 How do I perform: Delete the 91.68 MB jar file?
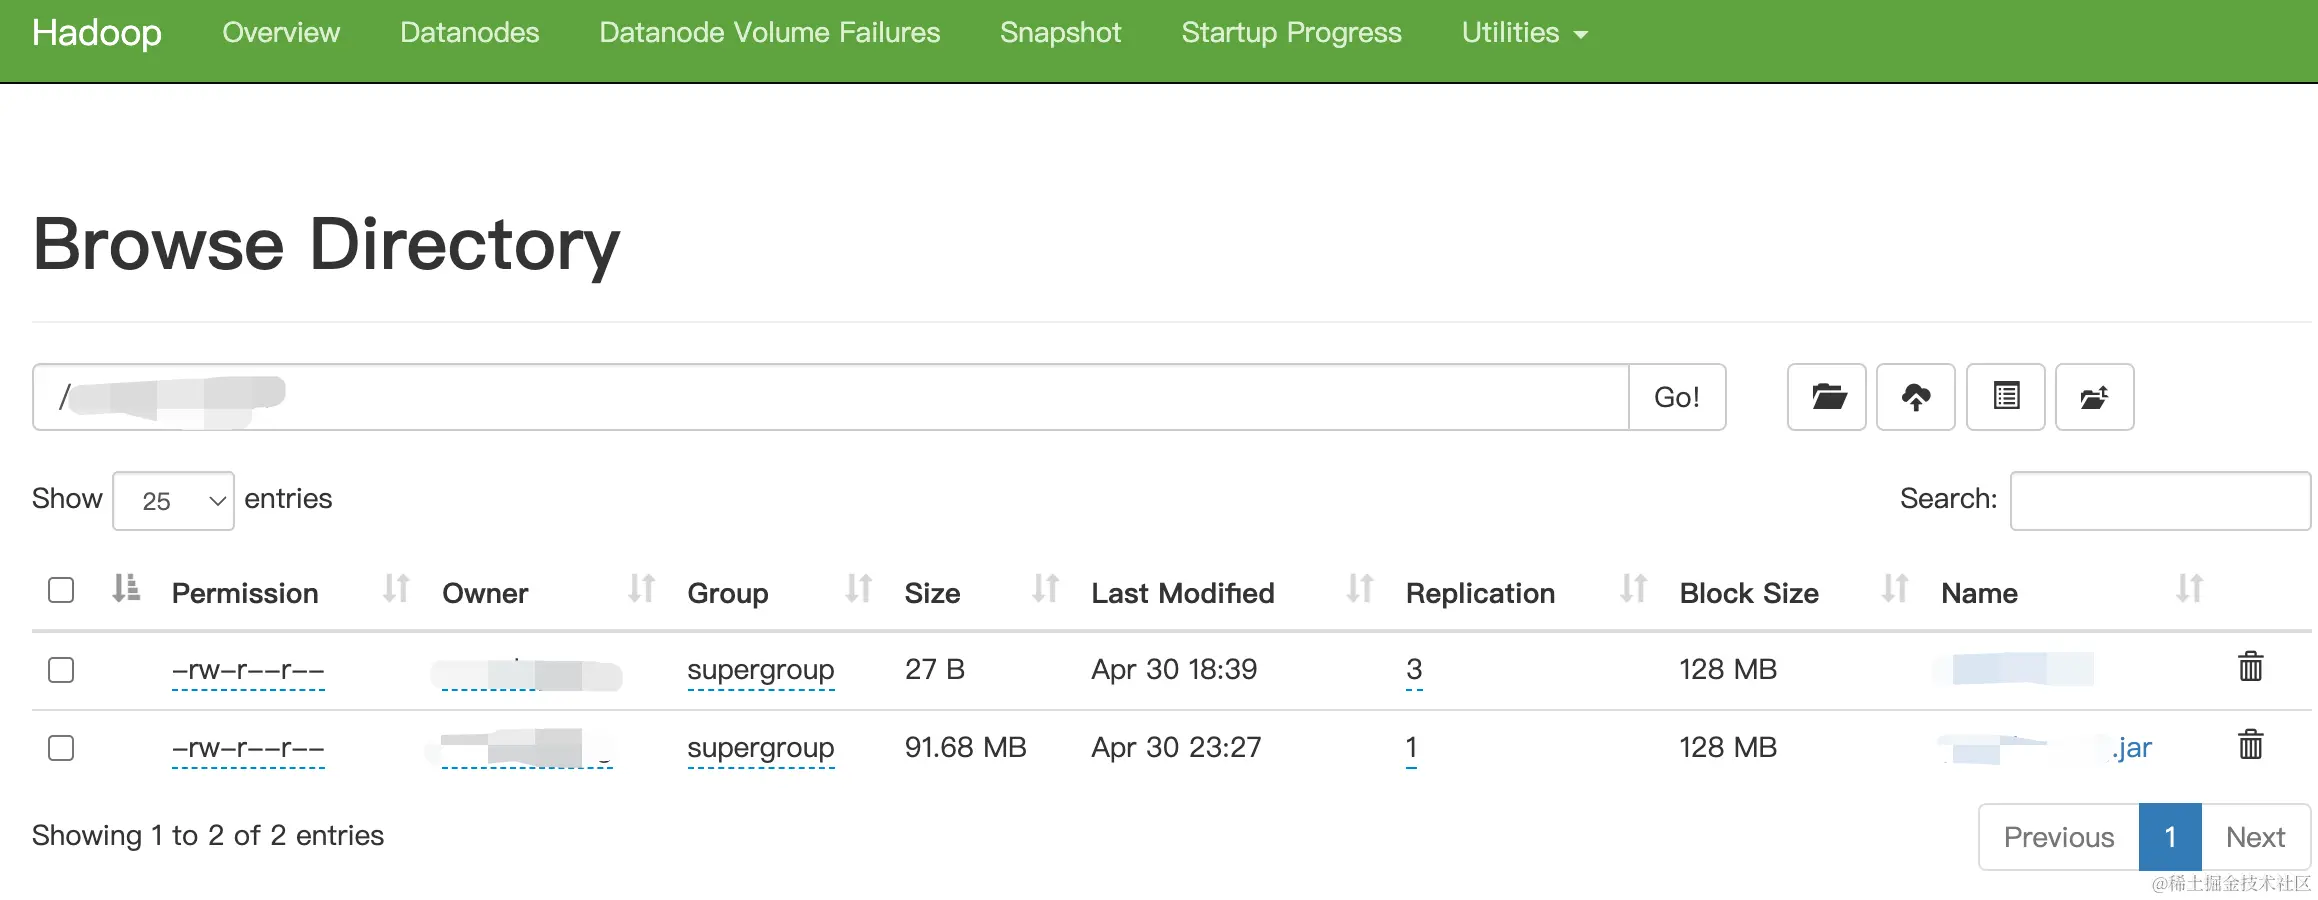[x=2250, y=745]
